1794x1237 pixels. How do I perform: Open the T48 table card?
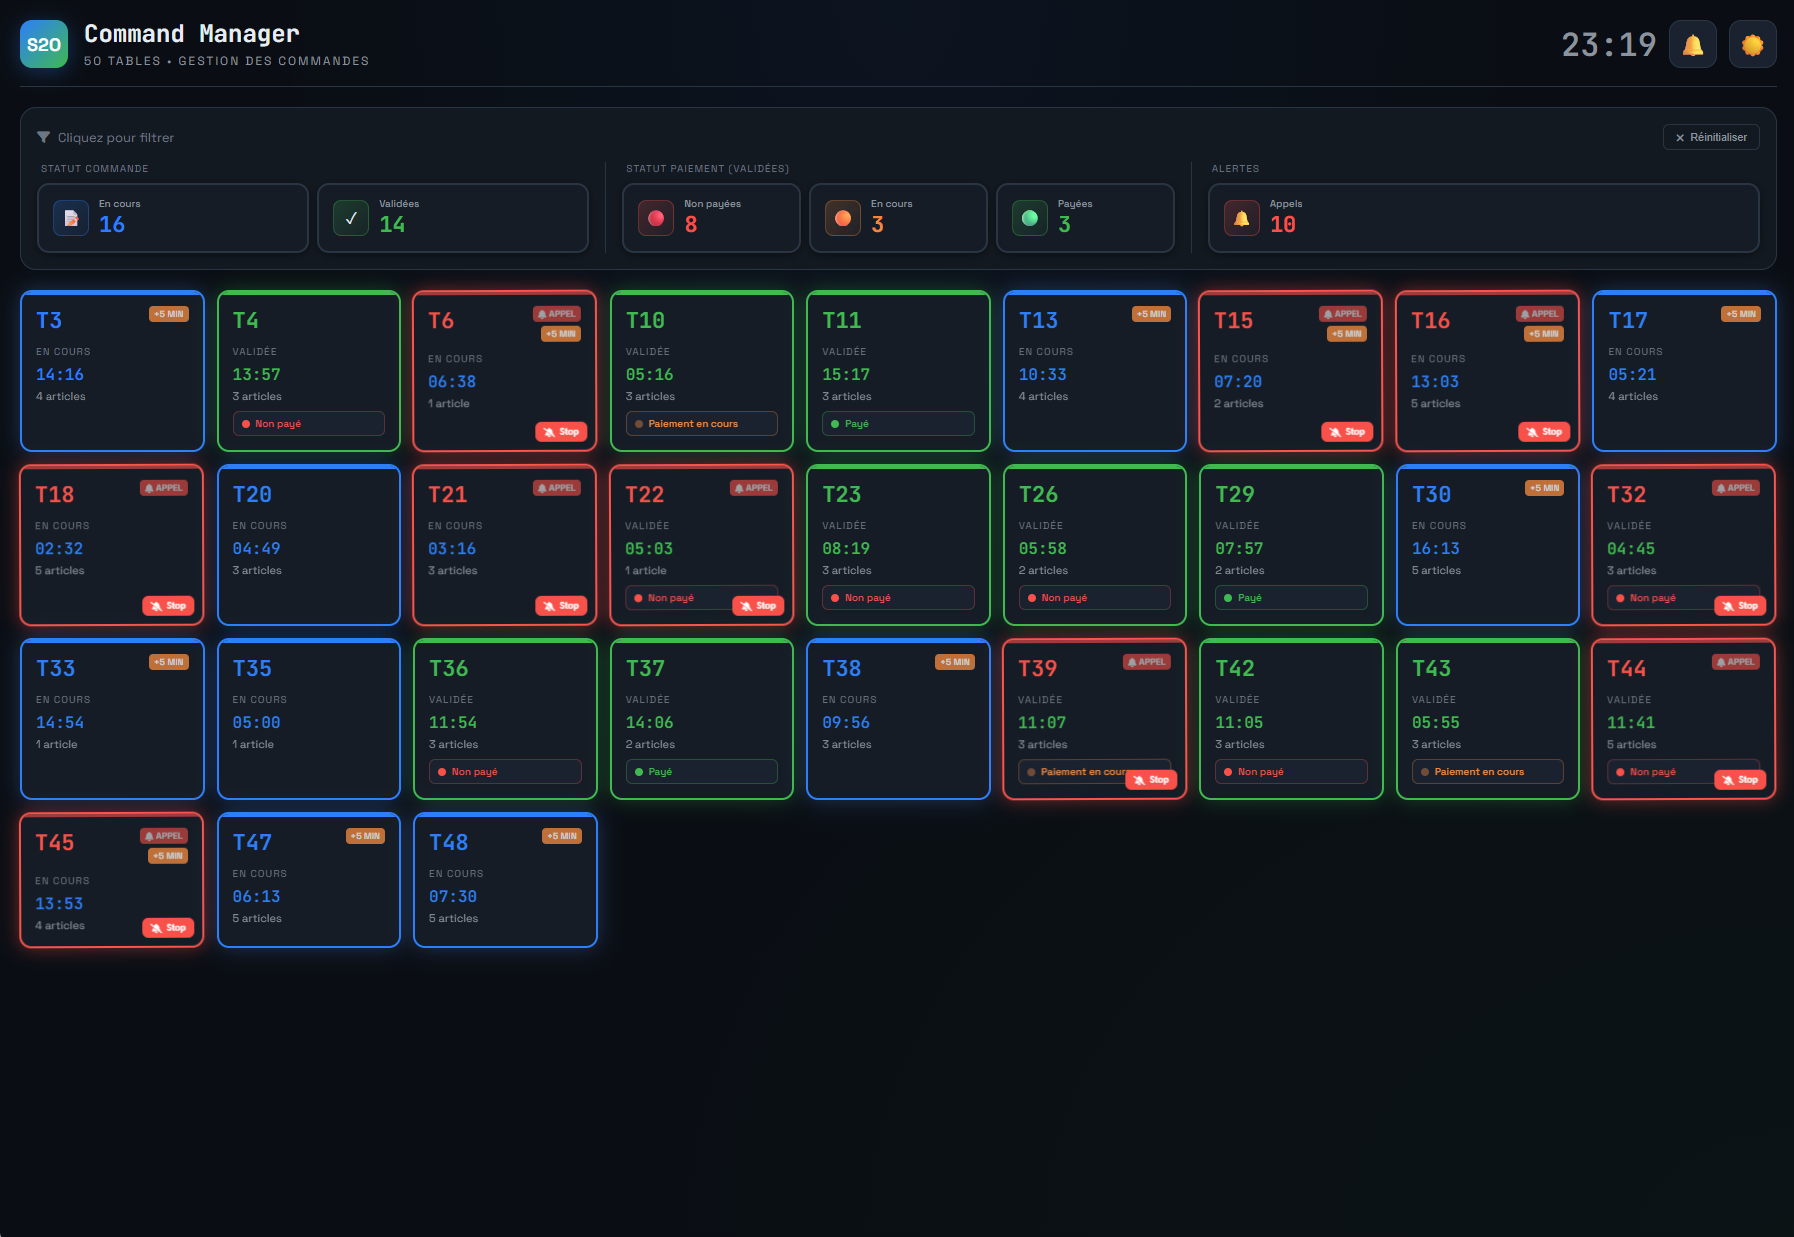click(504, 879)
